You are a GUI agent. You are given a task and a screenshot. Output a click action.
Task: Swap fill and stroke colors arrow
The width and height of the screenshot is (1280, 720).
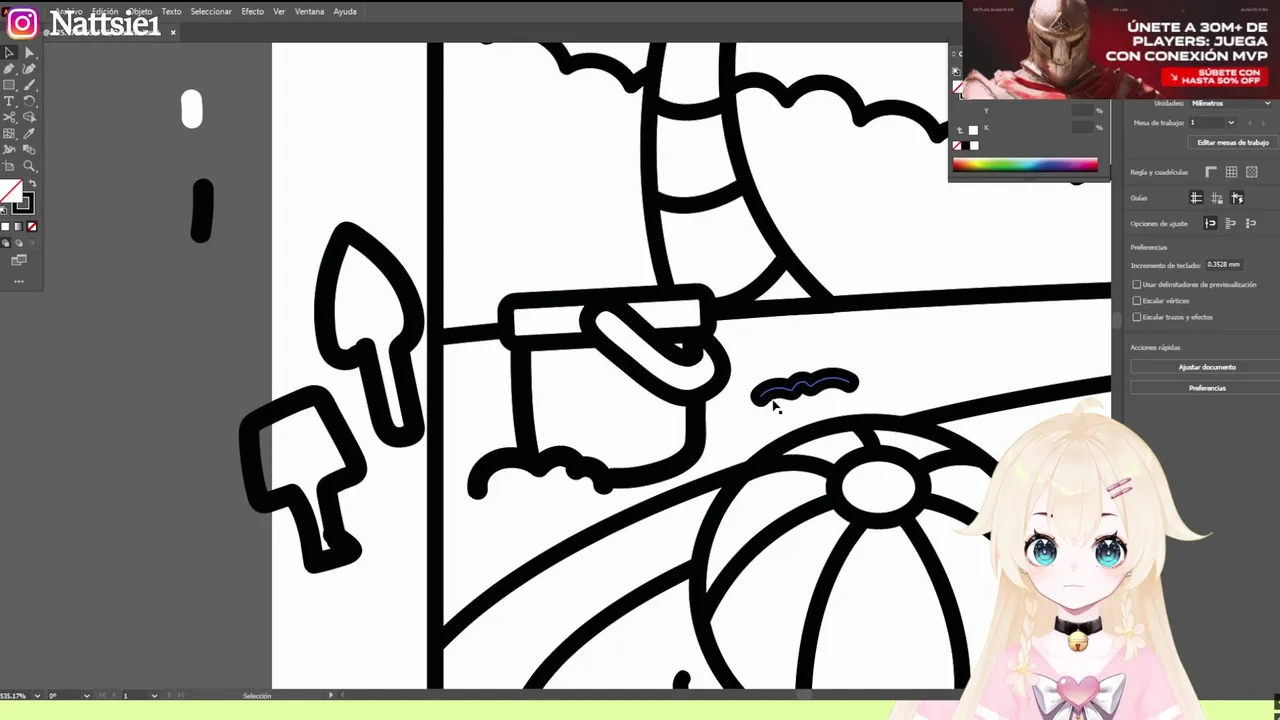(x=32, y=183)
